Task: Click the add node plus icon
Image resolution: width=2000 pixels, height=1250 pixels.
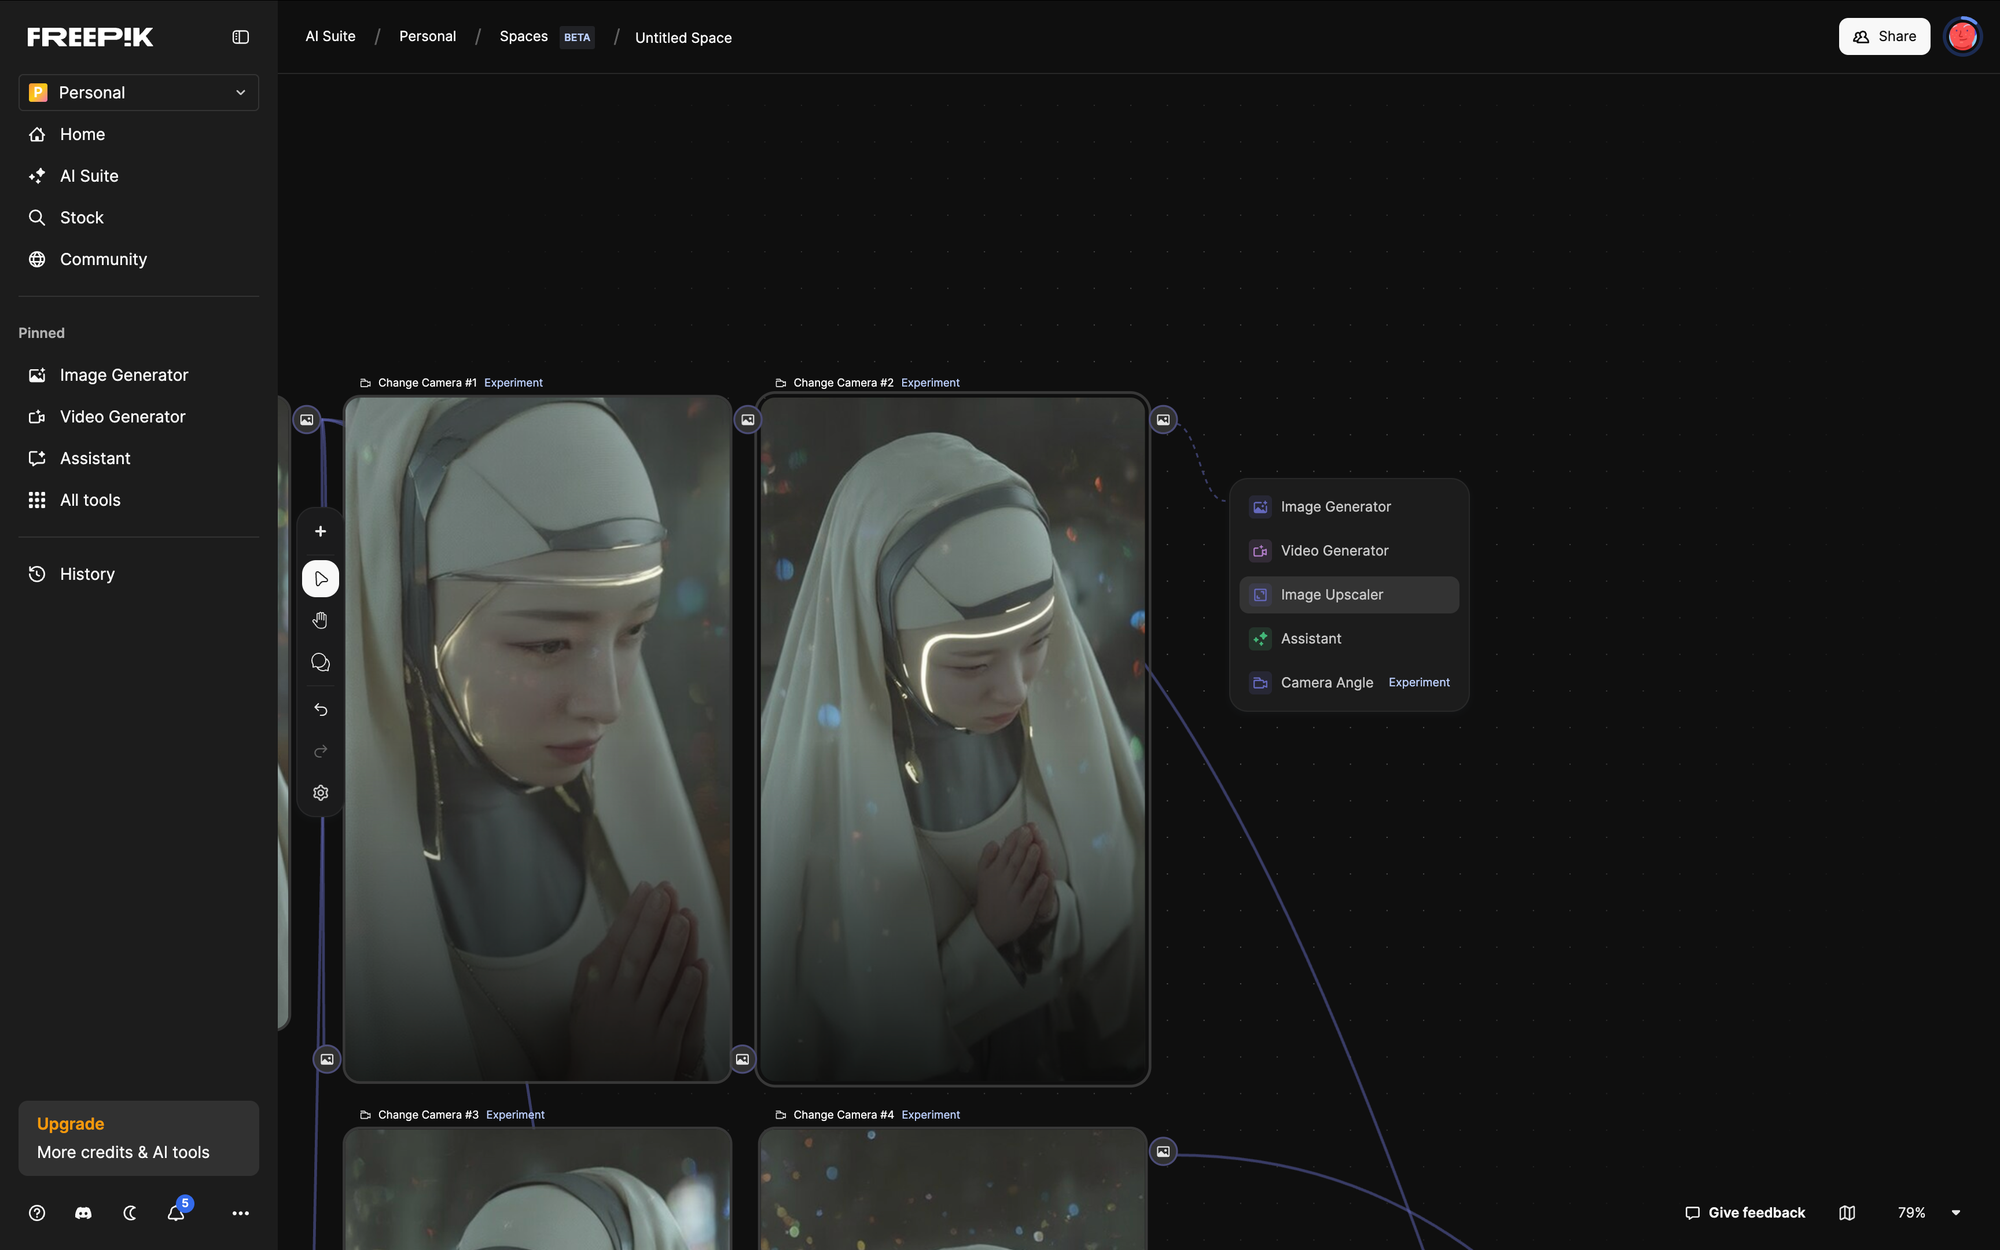Action: (x=320, y=532)
